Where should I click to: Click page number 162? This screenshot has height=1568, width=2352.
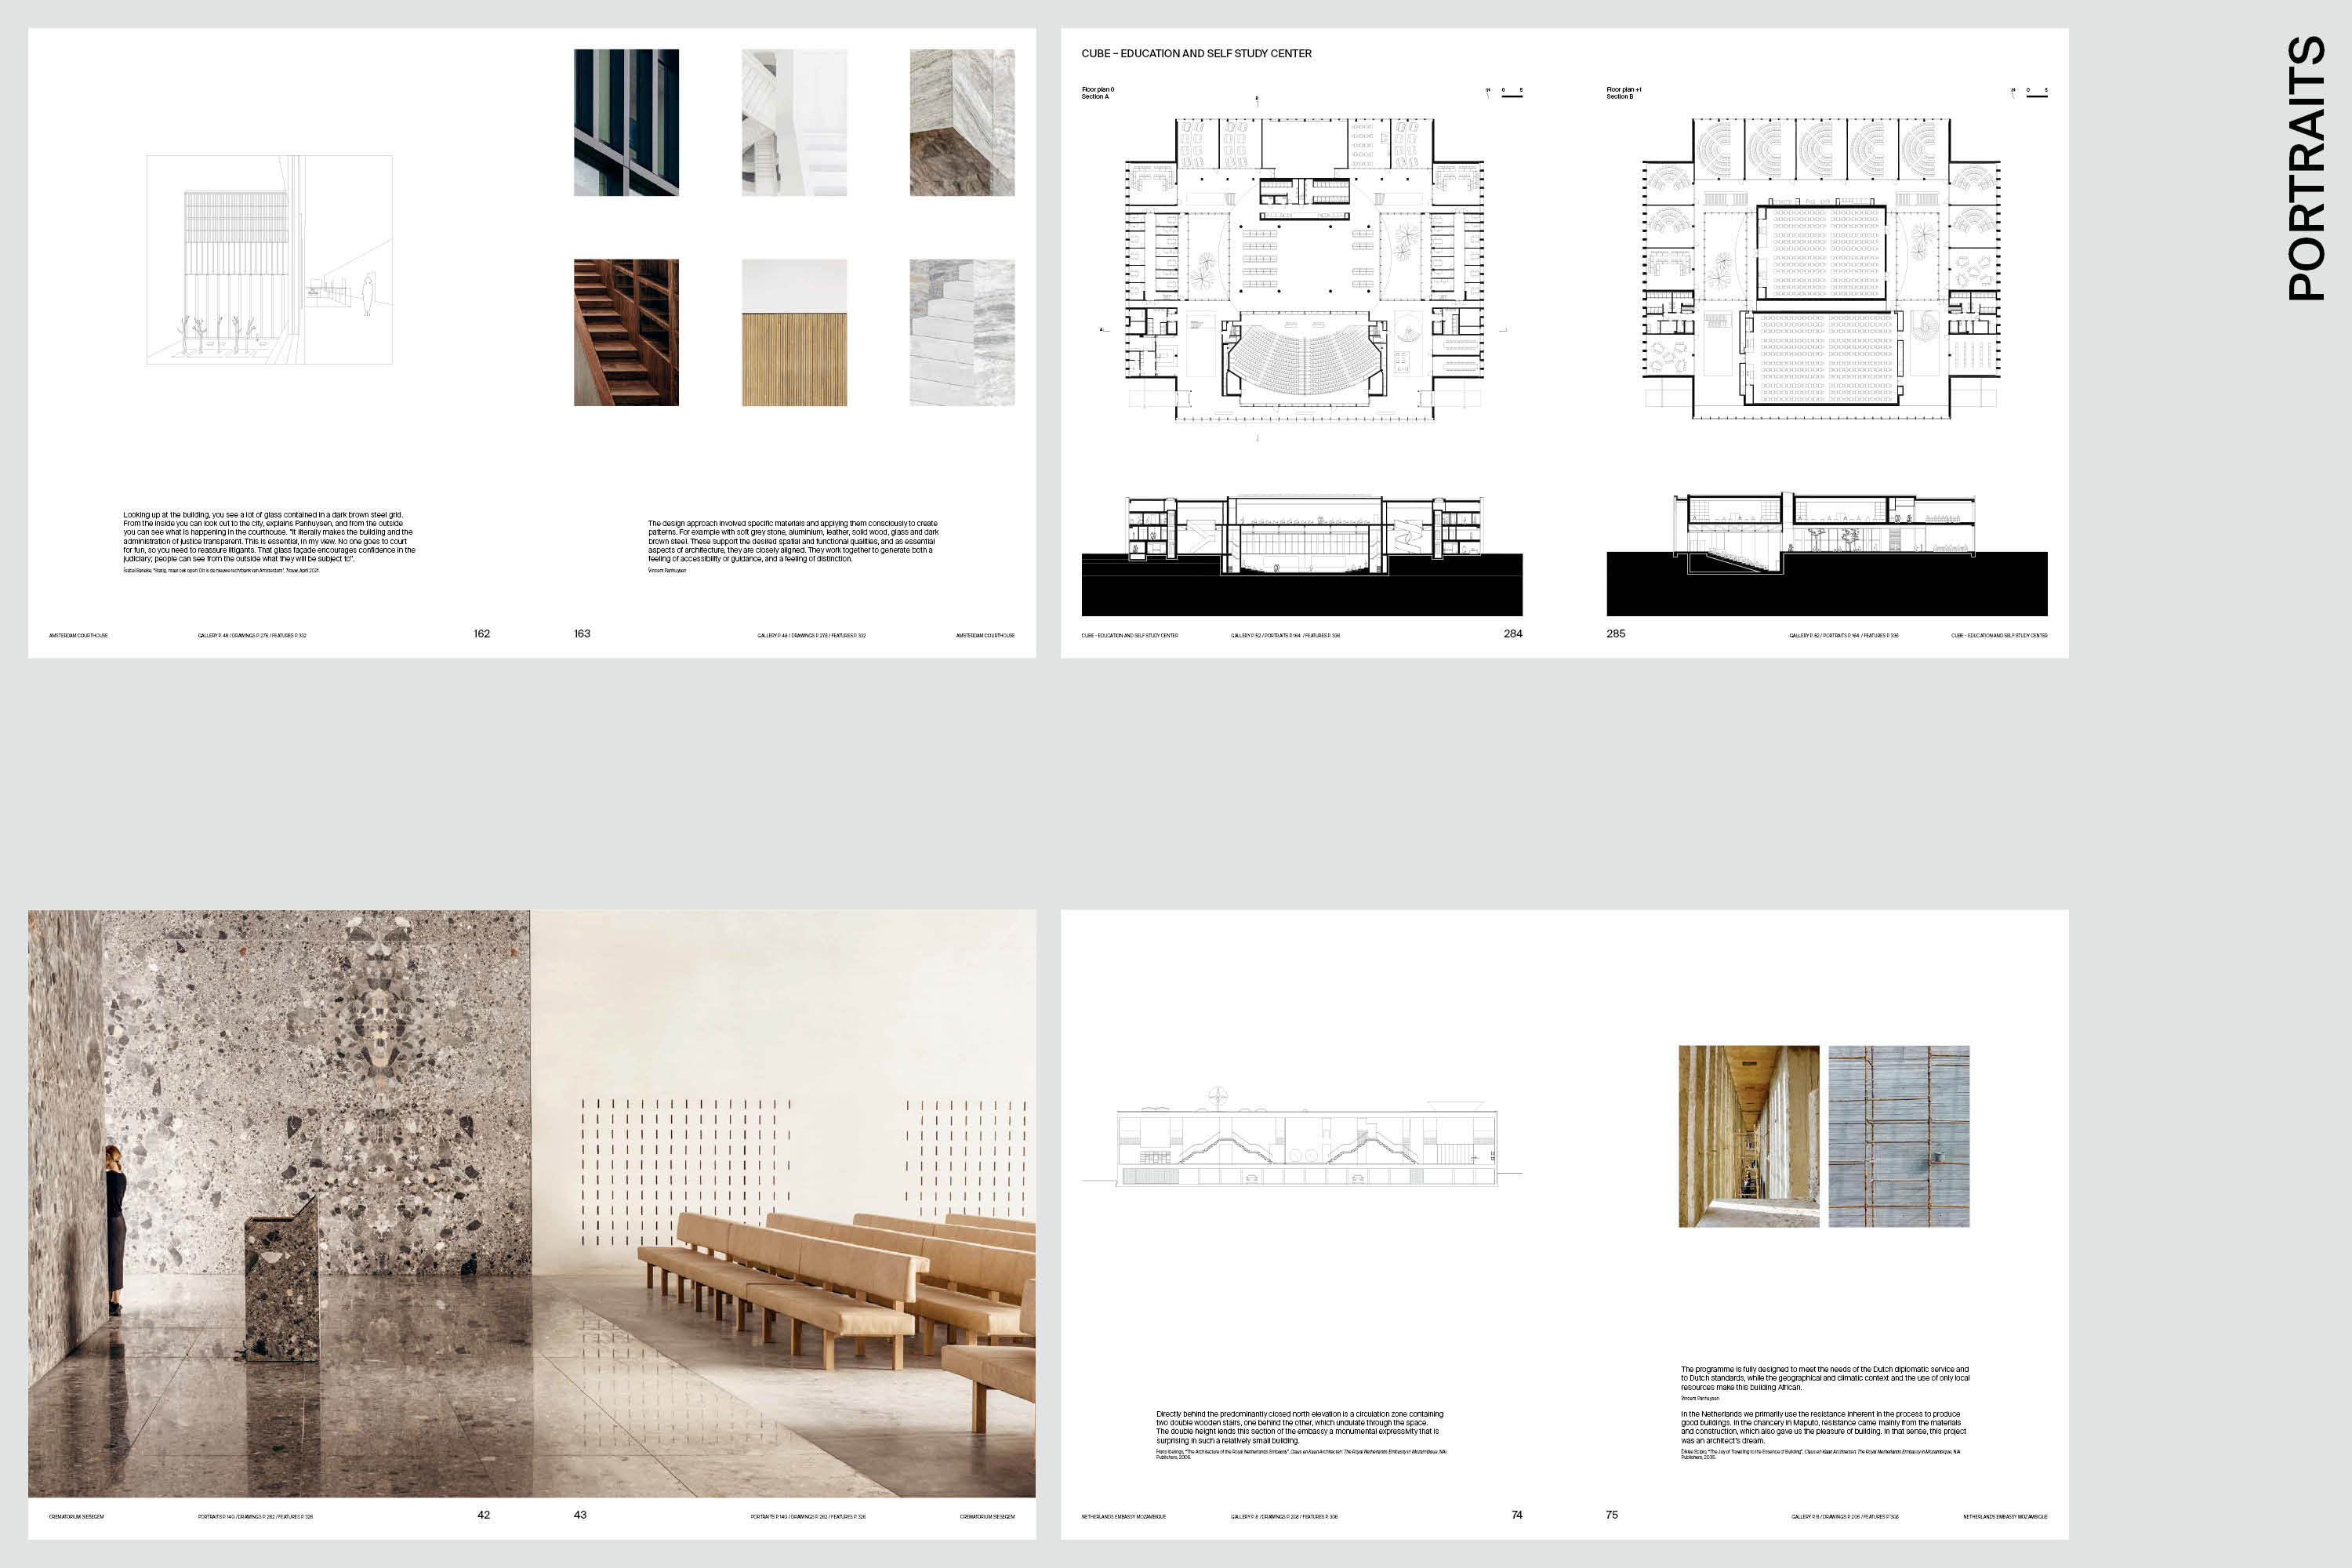click(x=482, y=634)
